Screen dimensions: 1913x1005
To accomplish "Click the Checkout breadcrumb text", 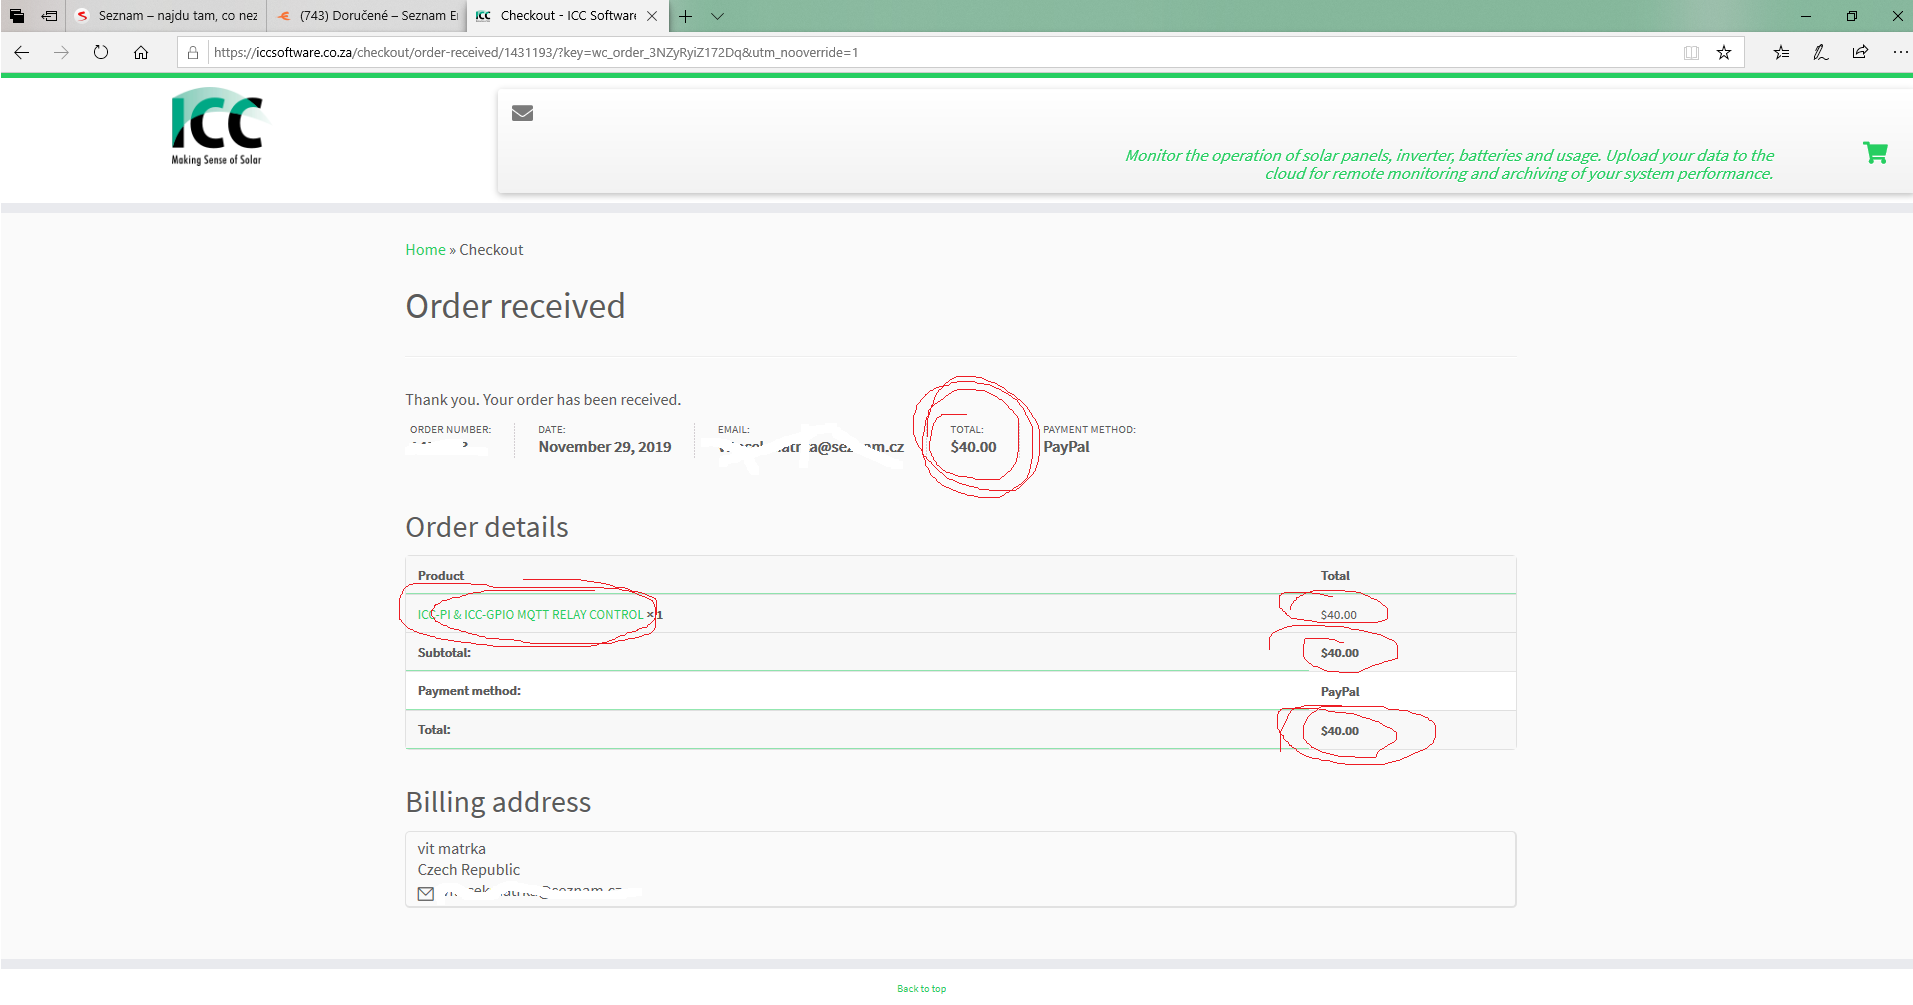I will [491, 250].
